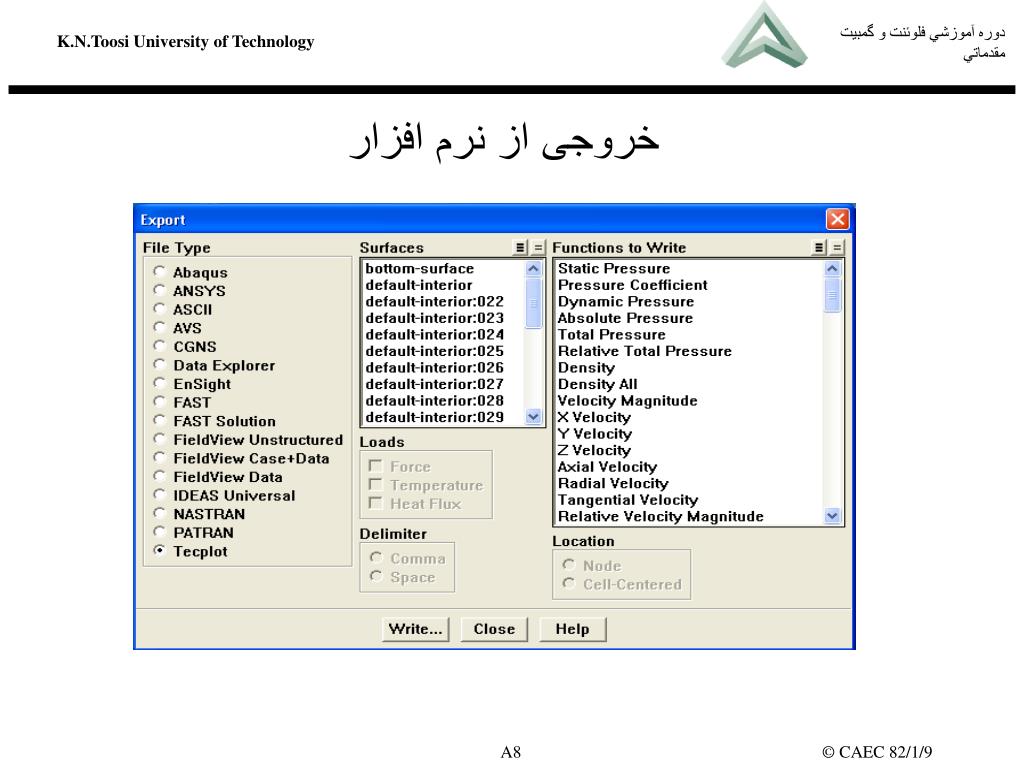The height and width of the screenshot is (768, 1024).
Task: Open Help for Export dialog
Action: (573, 629)
